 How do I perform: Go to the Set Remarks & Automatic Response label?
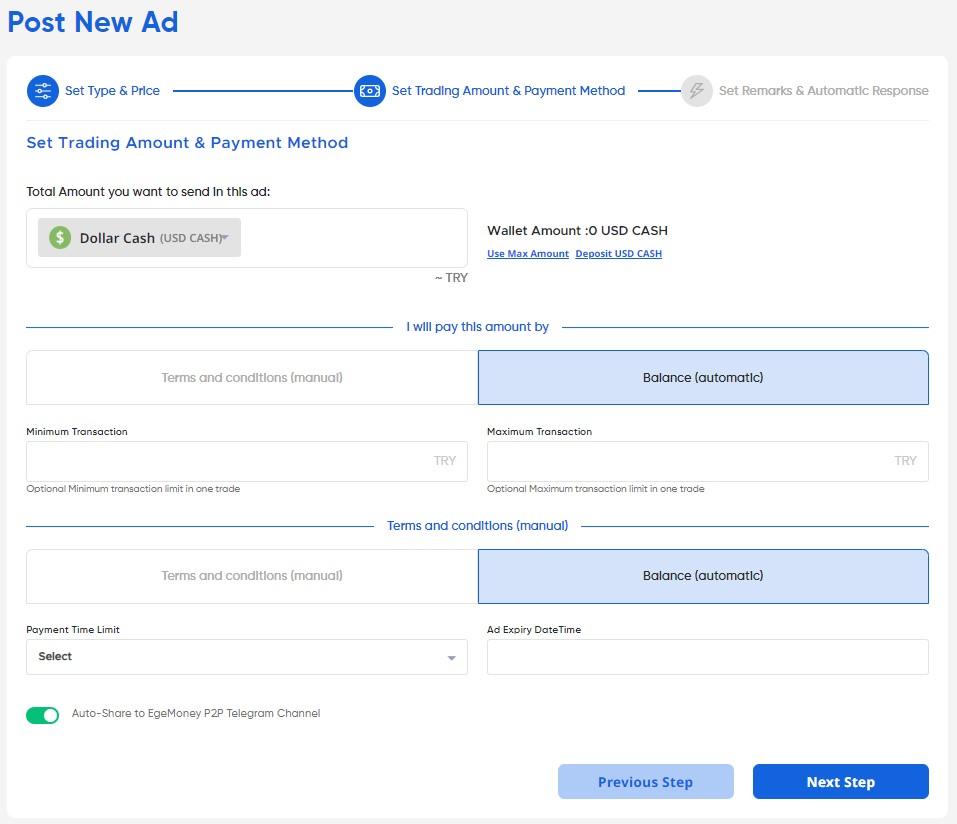tap(823, 91)
